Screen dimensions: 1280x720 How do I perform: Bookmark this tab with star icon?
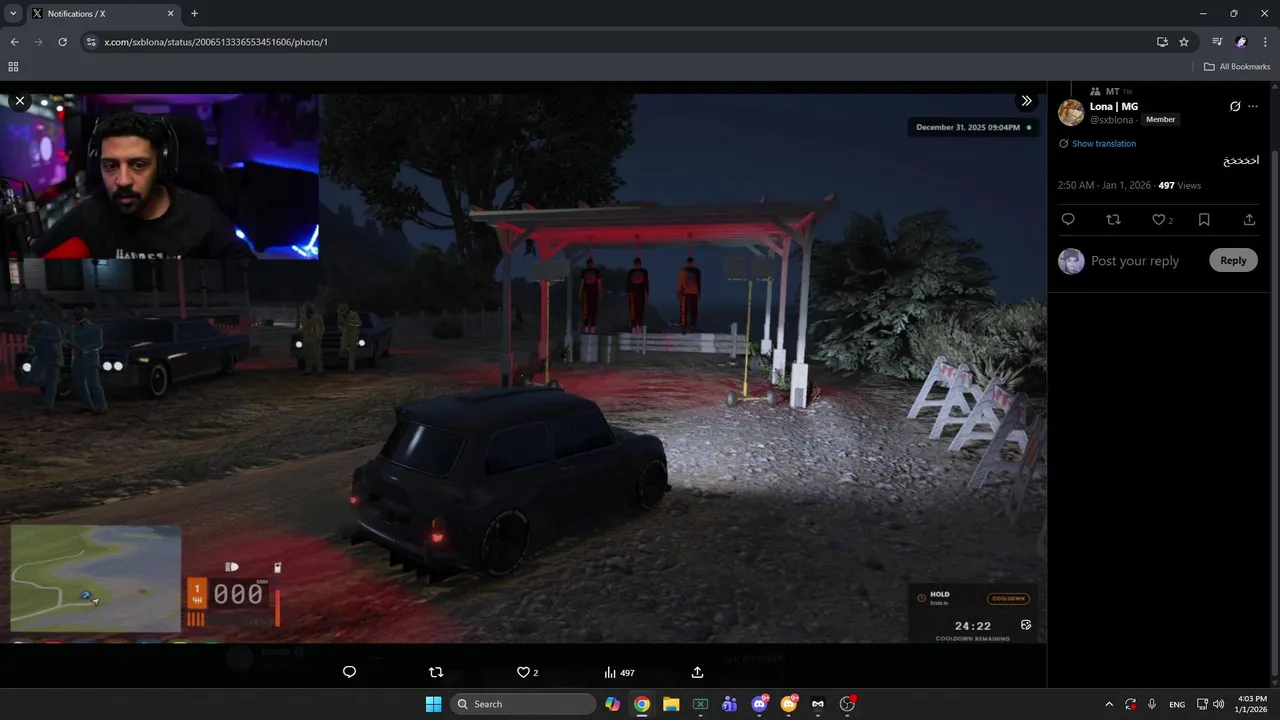(1184, 42)
